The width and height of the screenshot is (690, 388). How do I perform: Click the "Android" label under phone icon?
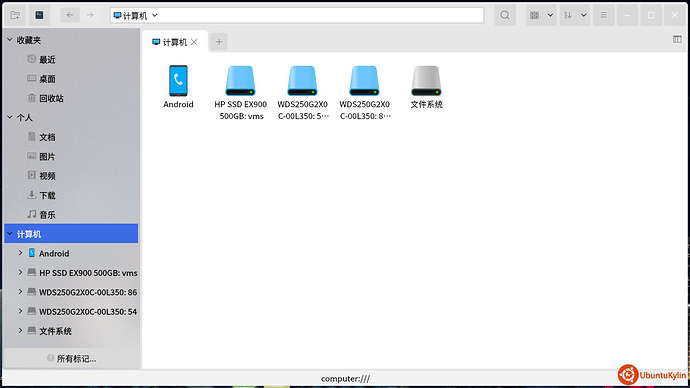[178, 104]
